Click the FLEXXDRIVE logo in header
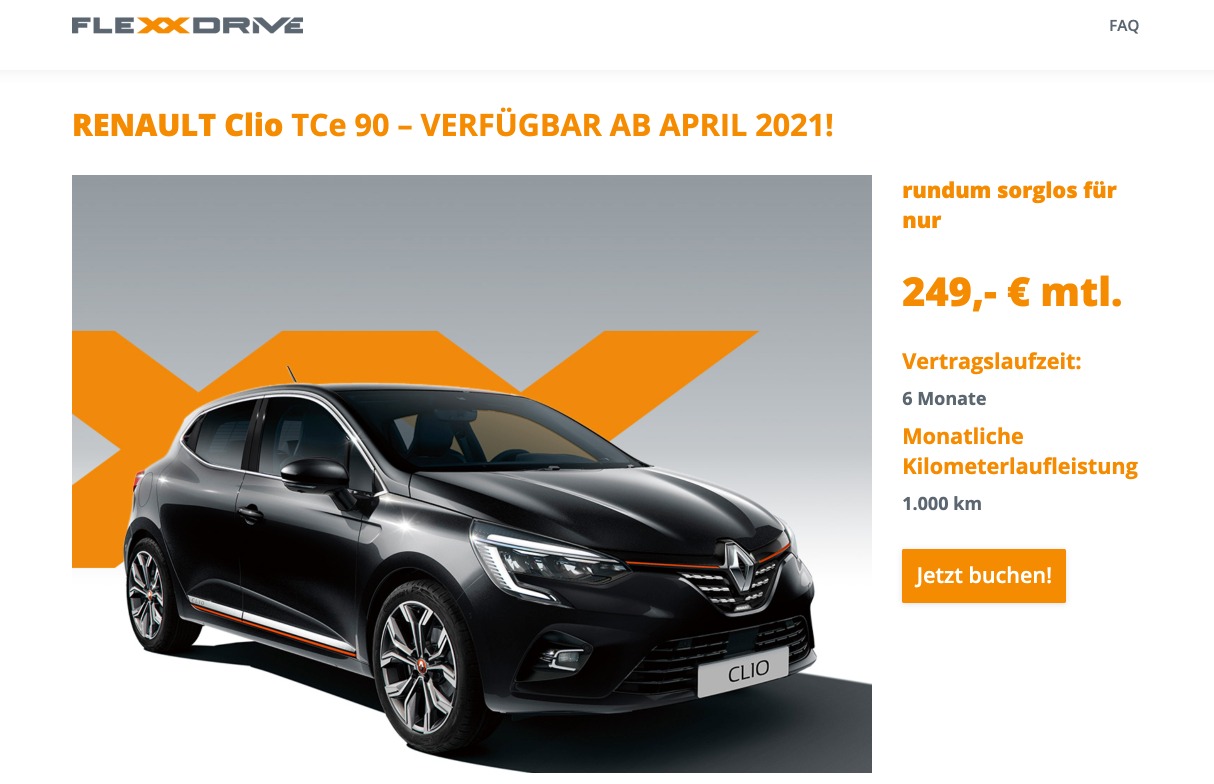Image resolution: width=1214 pixels, height=784 pixels. tap(187, 25)
